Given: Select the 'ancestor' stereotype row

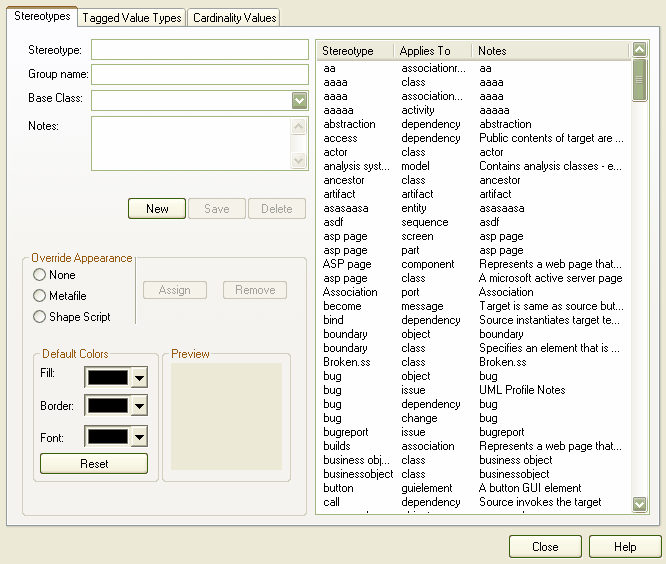Looking at the screenshot, I should (474, 180).
